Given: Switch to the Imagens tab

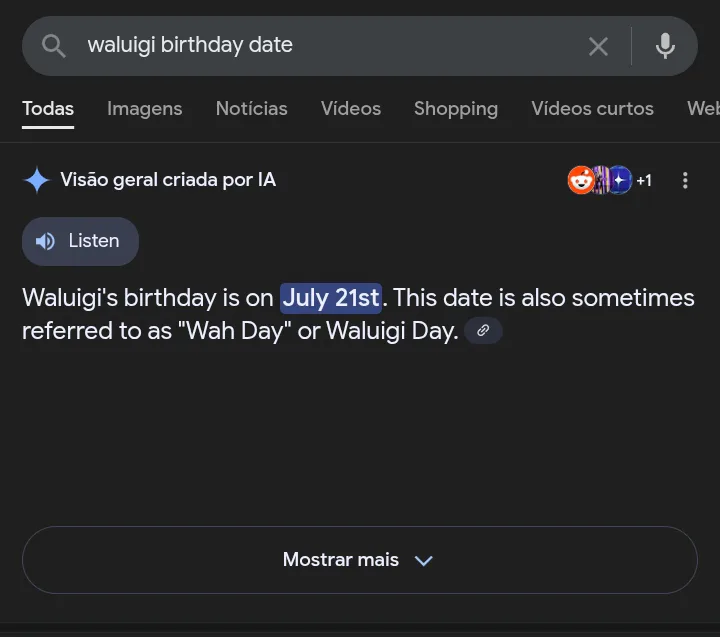Looking at the screenshot, I should [x=145, y=109].
